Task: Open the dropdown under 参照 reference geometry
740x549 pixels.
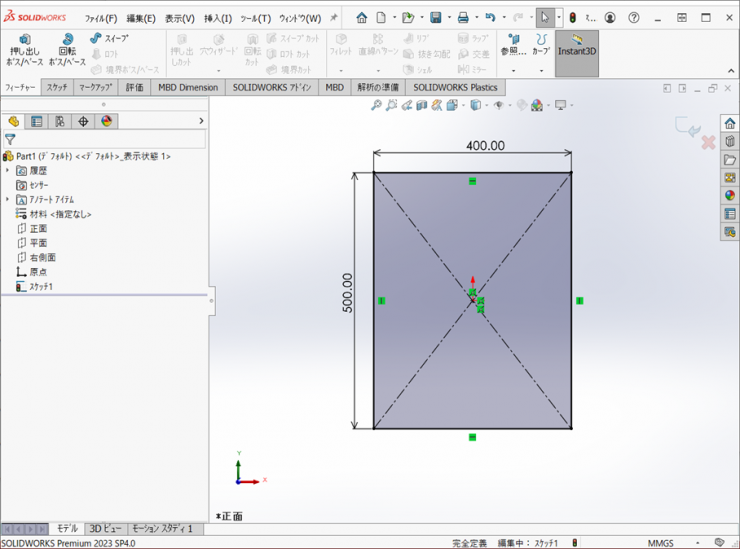Action: pos(514,70)
